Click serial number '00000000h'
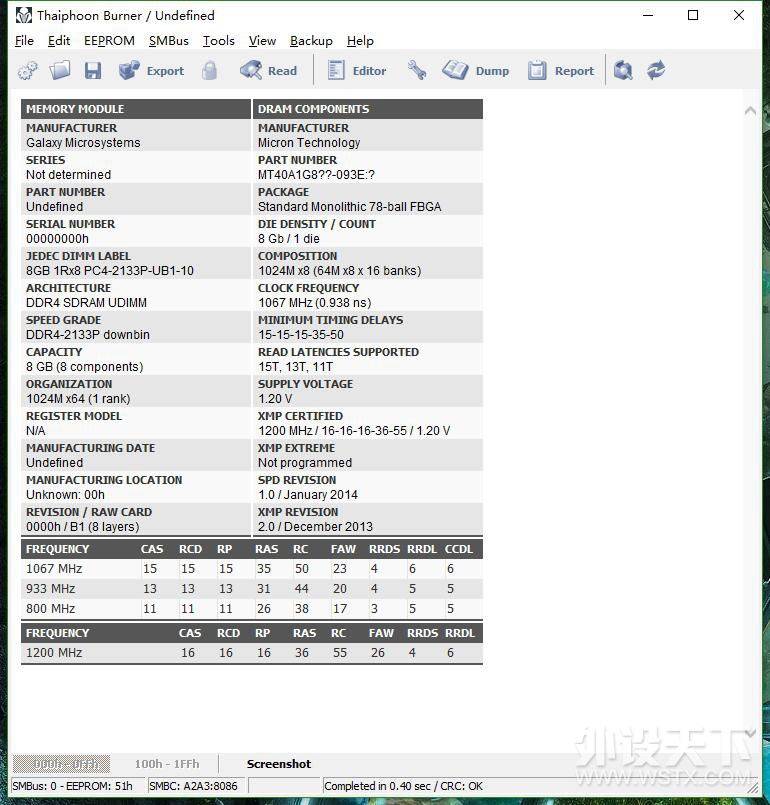 point(57,239)
